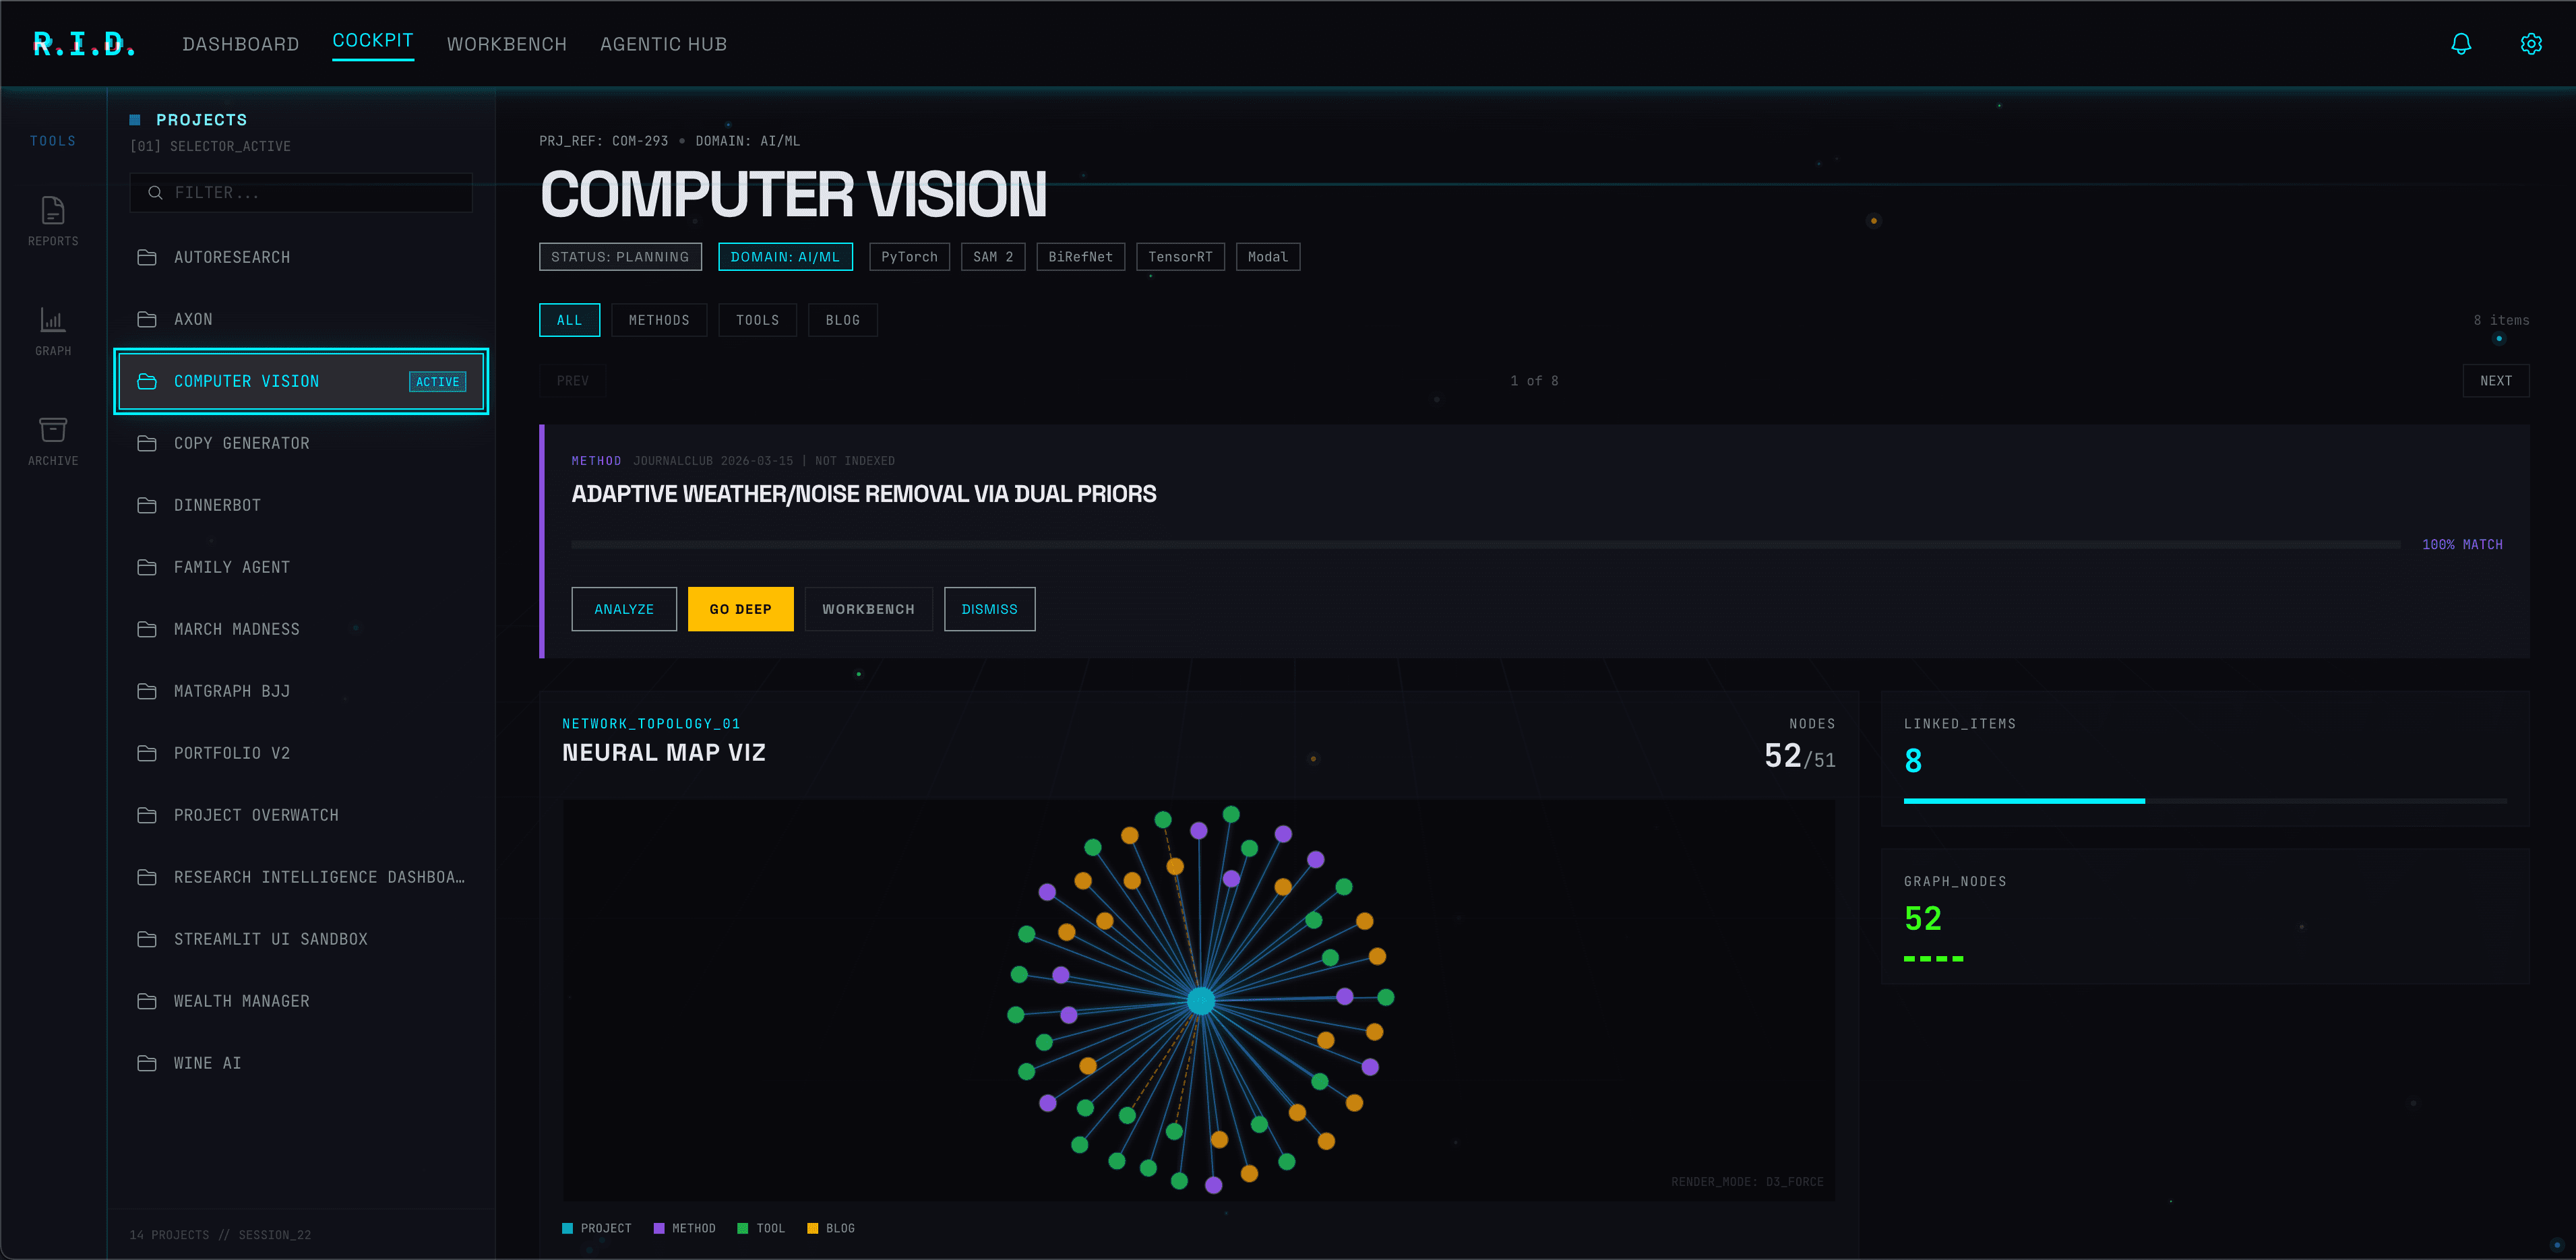
Task: Select the Tools icon at sidebar top
Action: [x=52, y=140]
